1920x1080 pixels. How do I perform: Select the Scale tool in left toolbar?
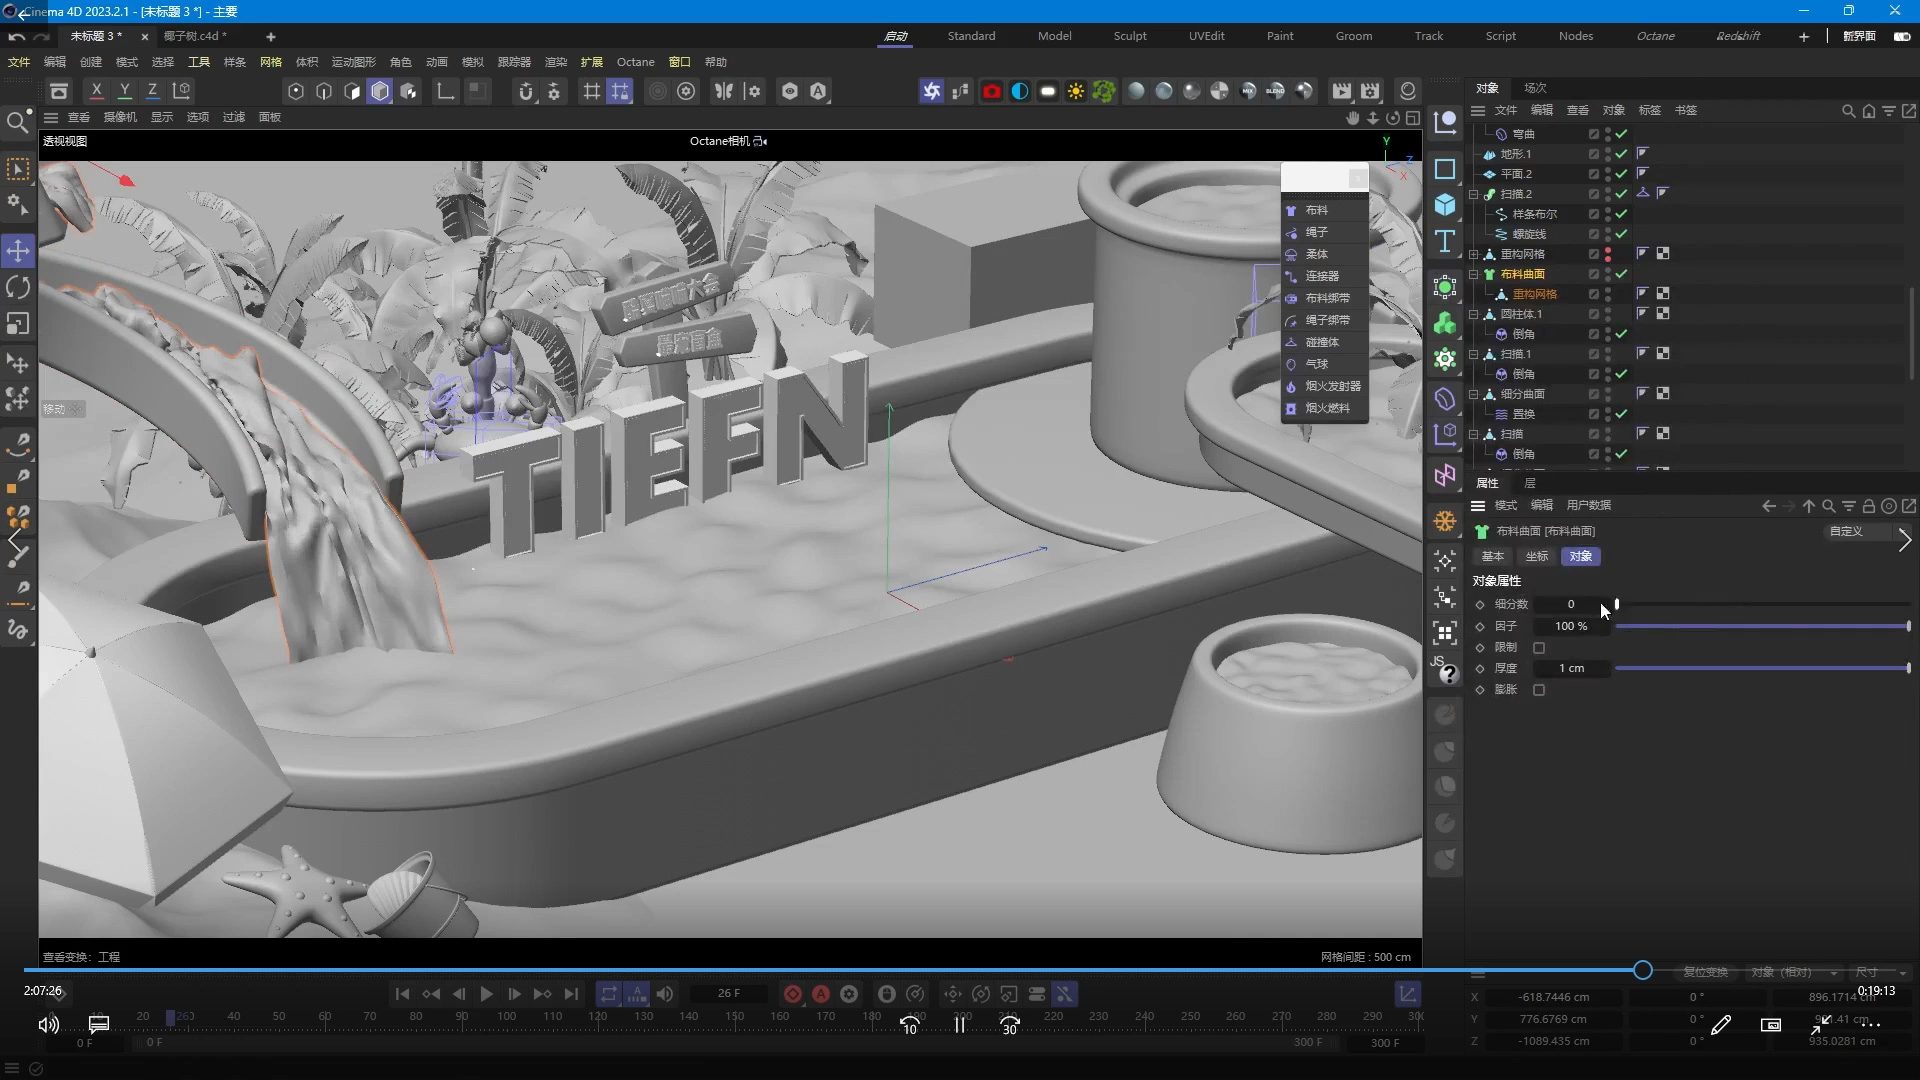(18, 324)
